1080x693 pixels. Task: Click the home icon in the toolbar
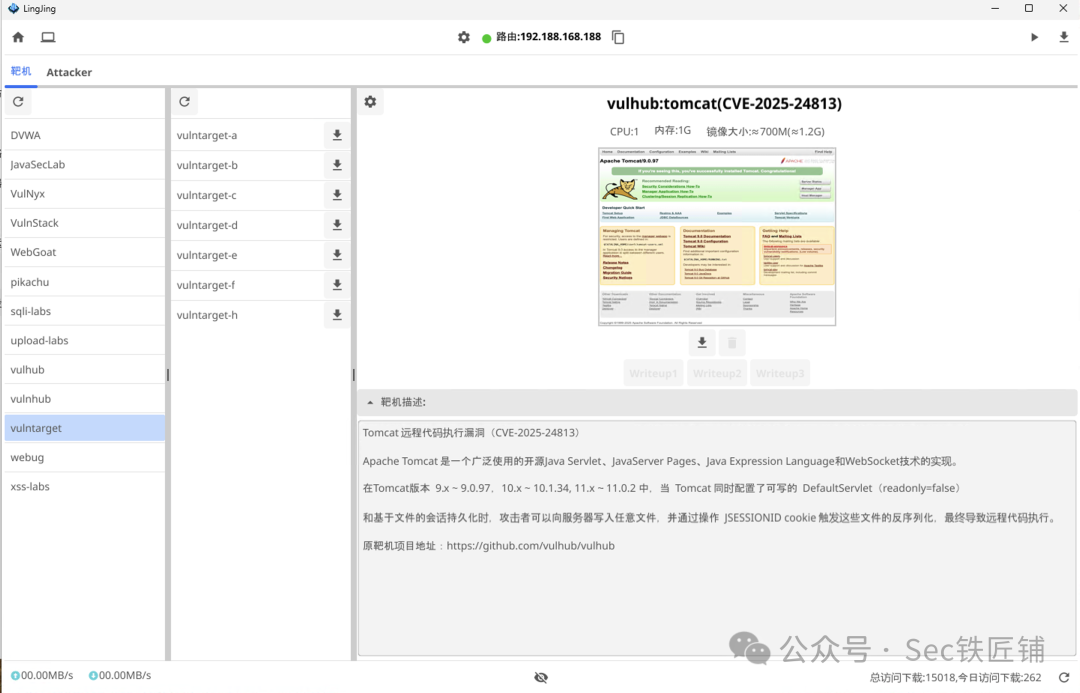(x=17, y=36)
